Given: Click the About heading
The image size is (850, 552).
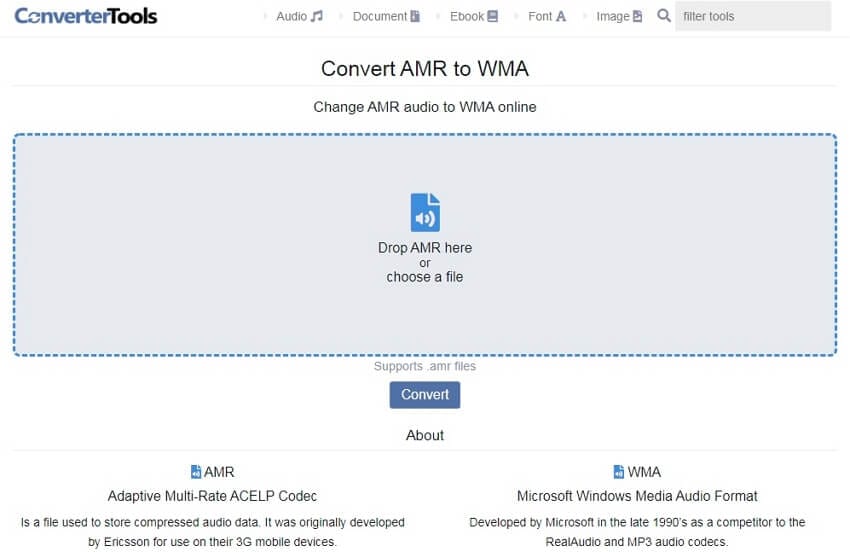Looking at the screenshot, I should (x=425, y=435).
